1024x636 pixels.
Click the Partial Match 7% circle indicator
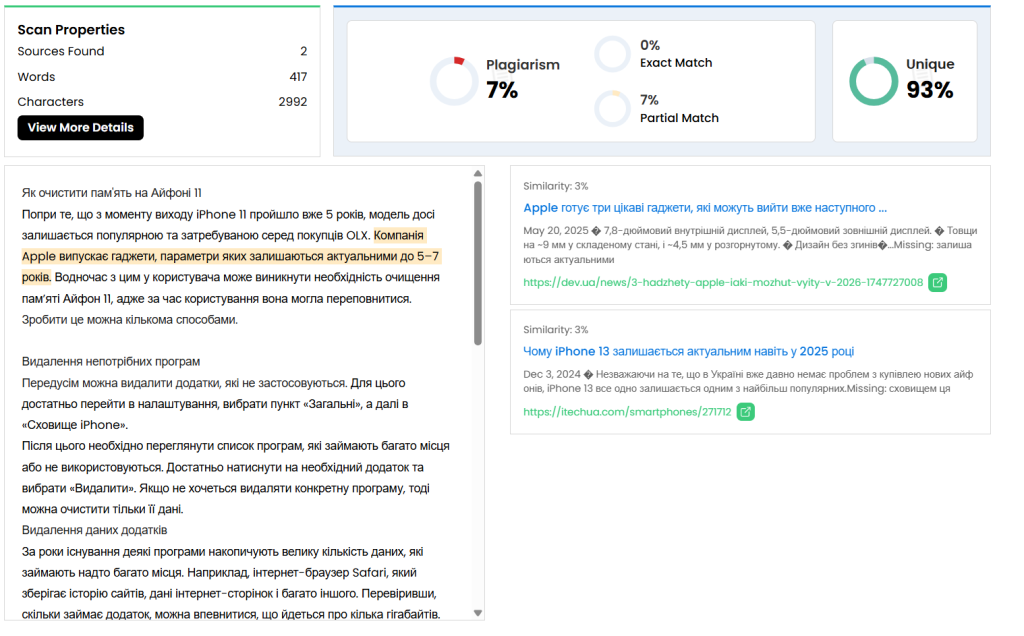[x=612, y=109]
